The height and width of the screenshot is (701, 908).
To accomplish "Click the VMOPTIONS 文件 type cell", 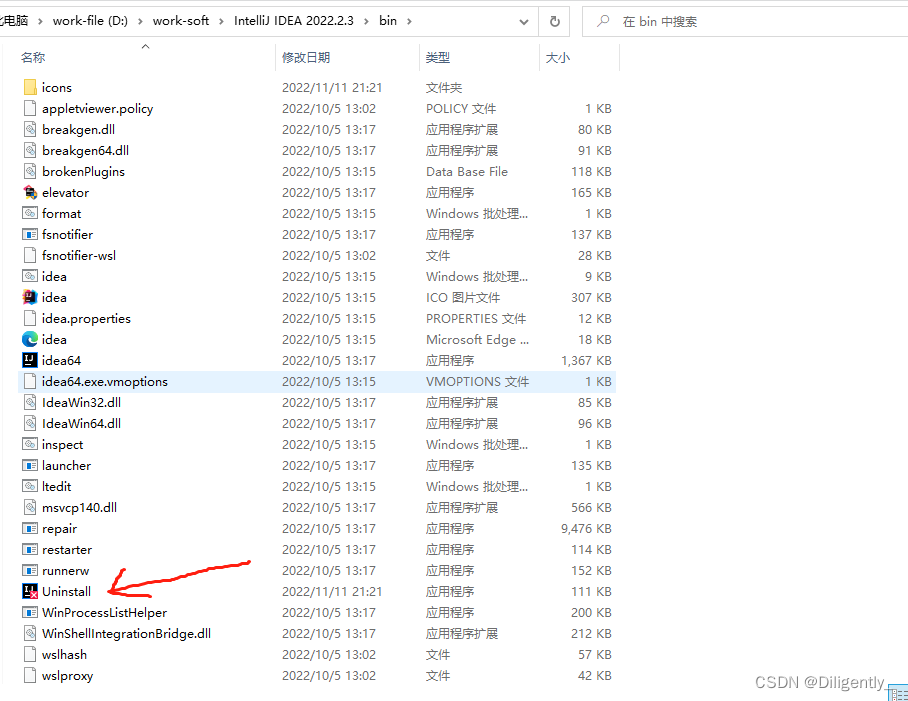I will click(477, 381).
